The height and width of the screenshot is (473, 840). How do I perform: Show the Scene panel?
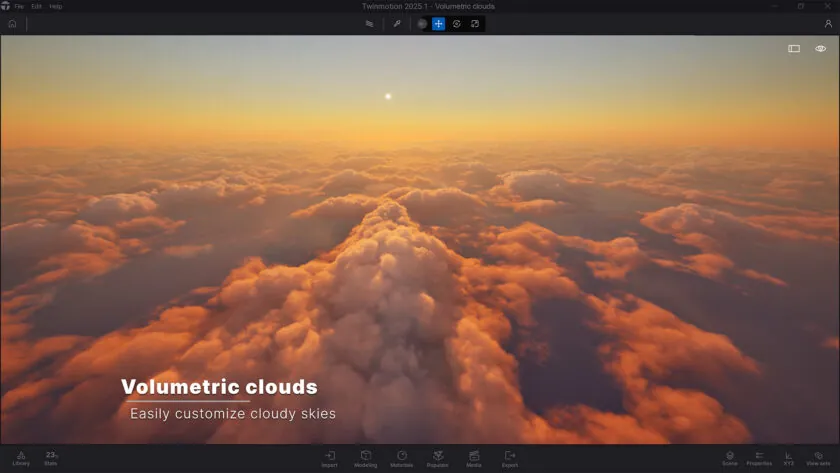(730, 458)
